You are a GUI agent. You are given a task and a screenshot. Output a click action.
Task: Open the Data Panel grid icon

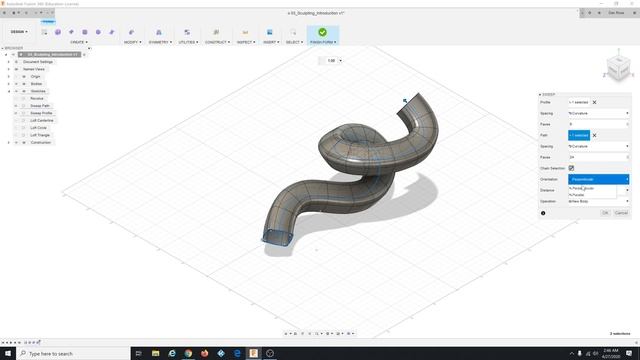(4, 13)
